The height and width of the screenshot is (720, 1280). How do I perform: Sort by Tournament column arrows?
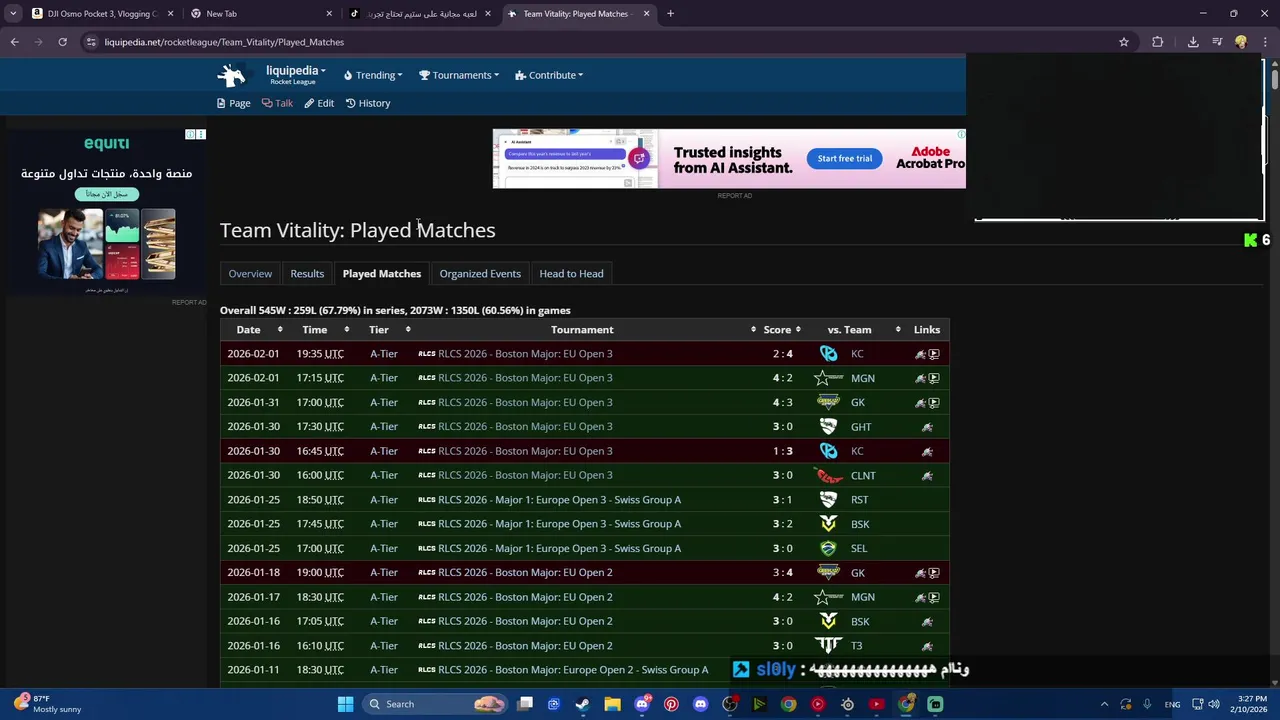click(753, 330)
